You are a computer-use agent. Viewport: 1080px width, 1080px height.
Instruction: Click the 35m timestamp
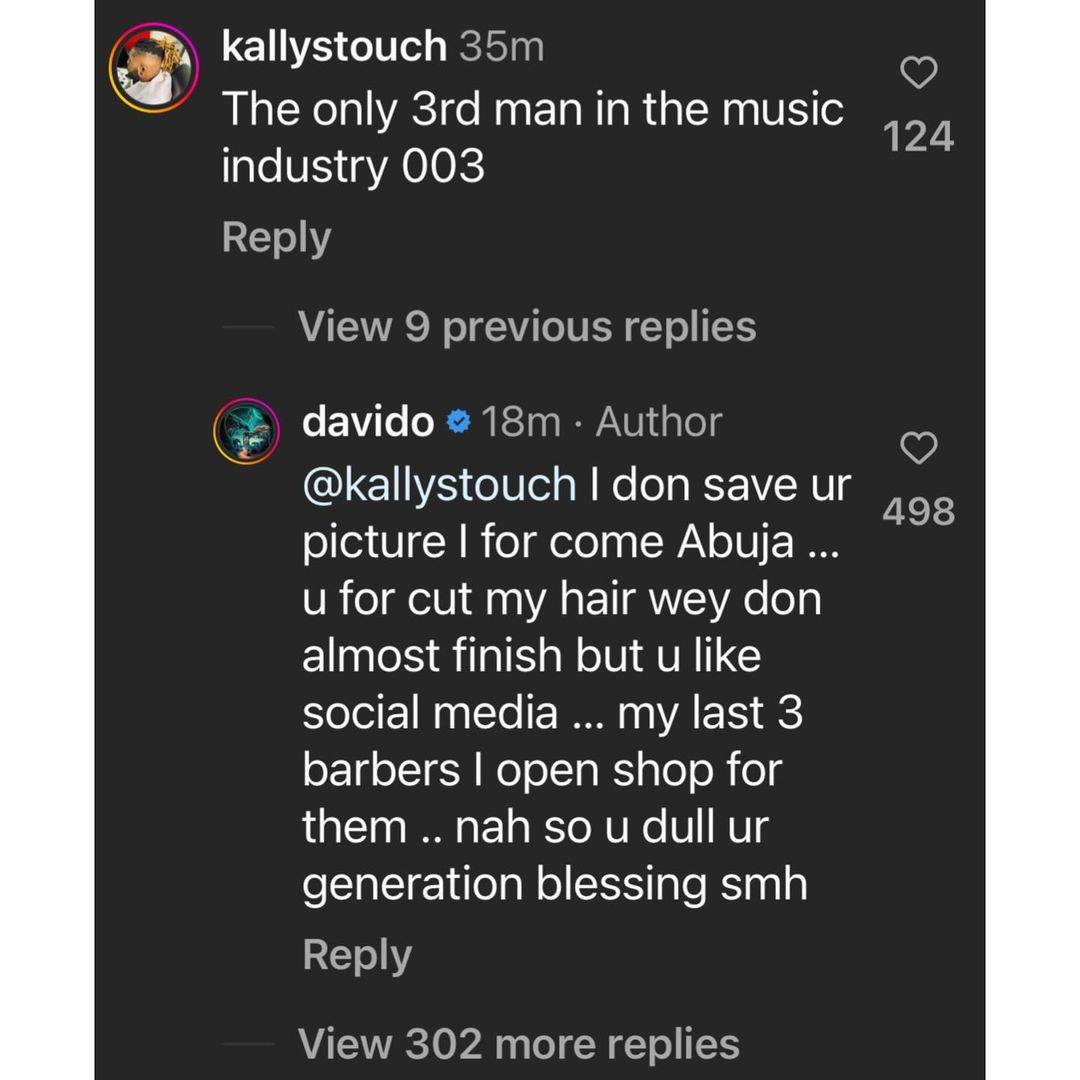pos(501,47)
